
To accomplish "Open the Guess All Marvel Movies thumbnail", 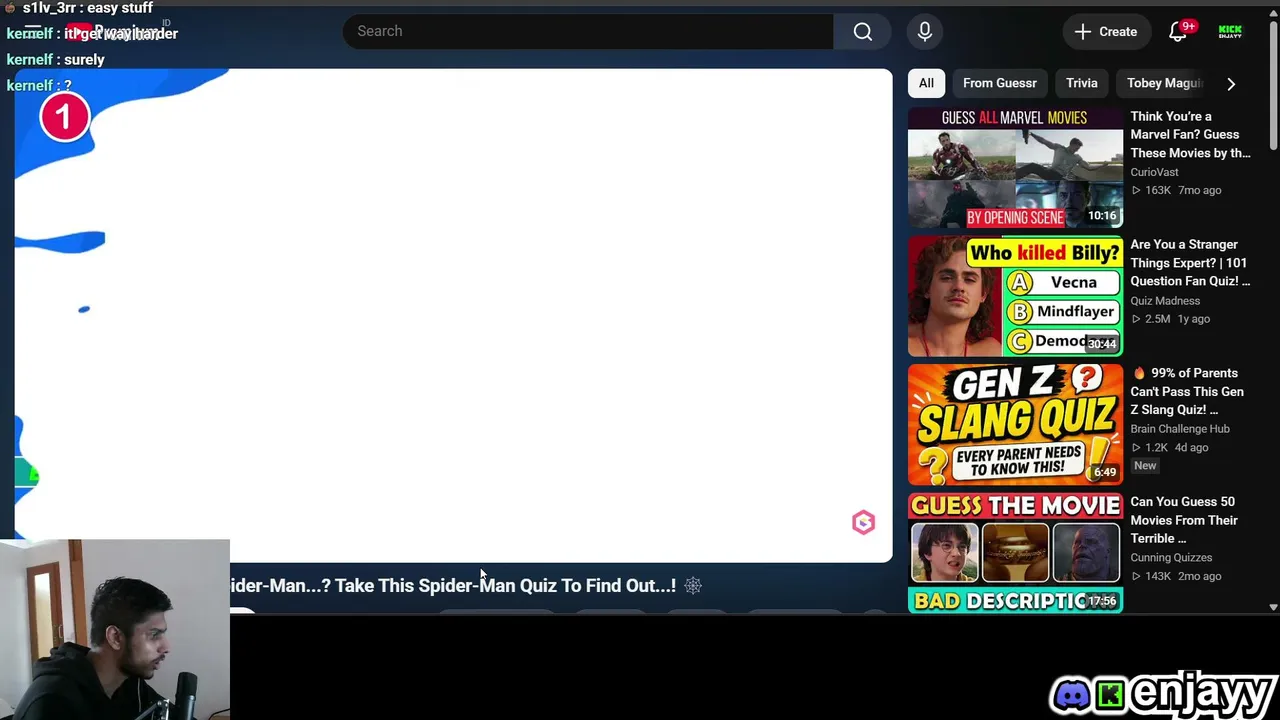I will [x=1015, y=168].
